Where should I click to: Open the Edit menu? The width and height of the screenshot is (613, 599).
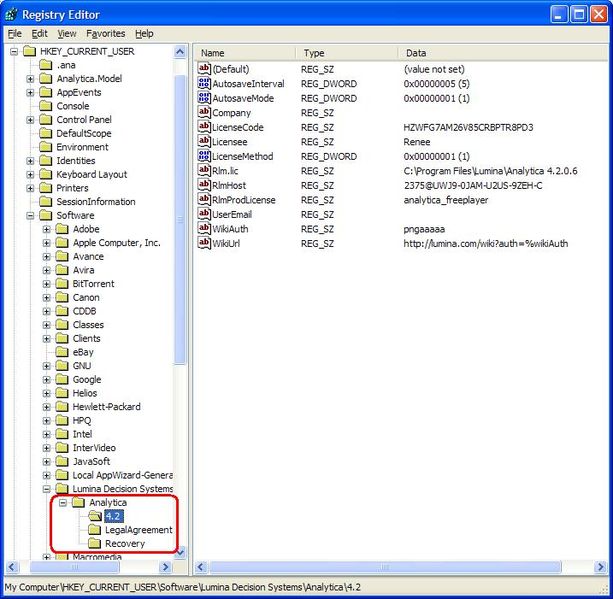pyautogui.click(x=39, y=34)
